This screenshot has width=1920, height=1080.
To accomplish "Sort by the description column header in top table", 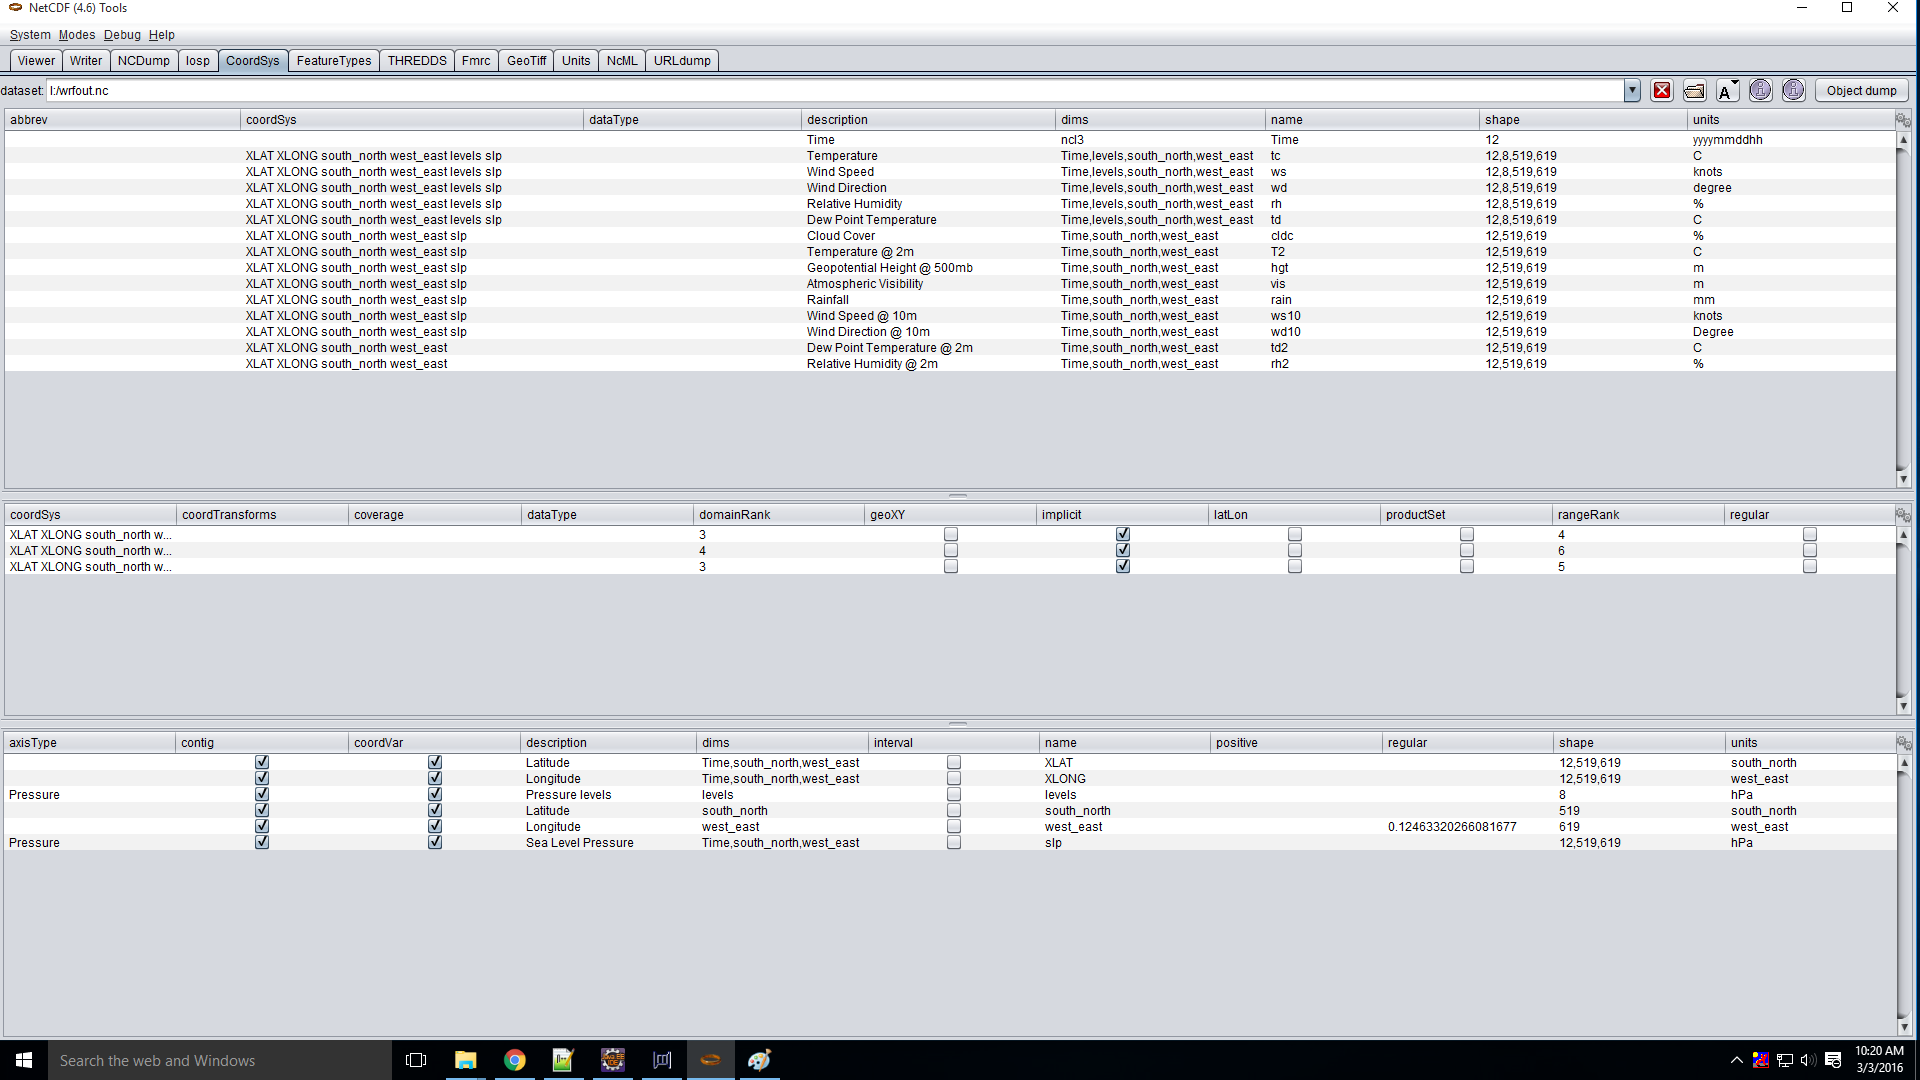I will [927, 120].
